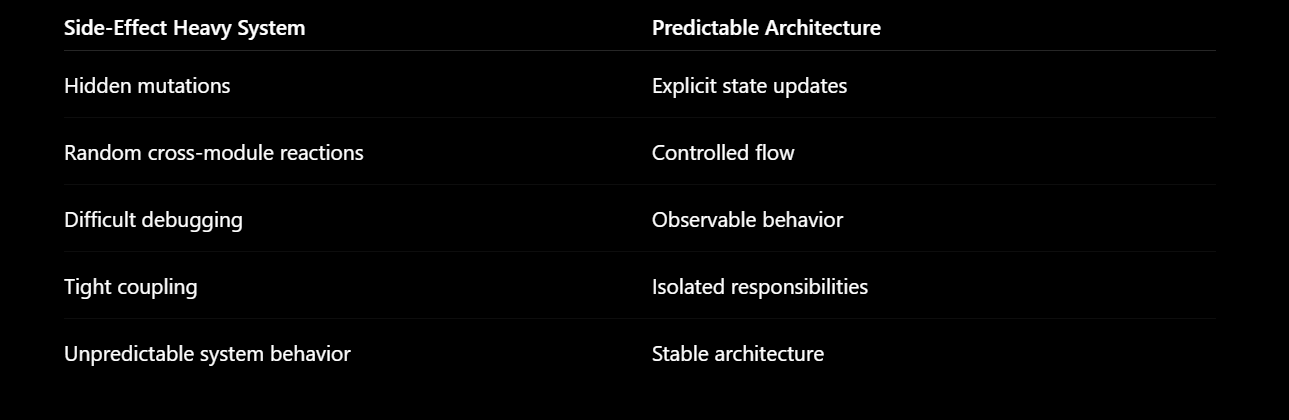Click the 'Side-Effect Heavy System' column header
This screenshot has height=420, width=1289.
click(x=184, y=28)
